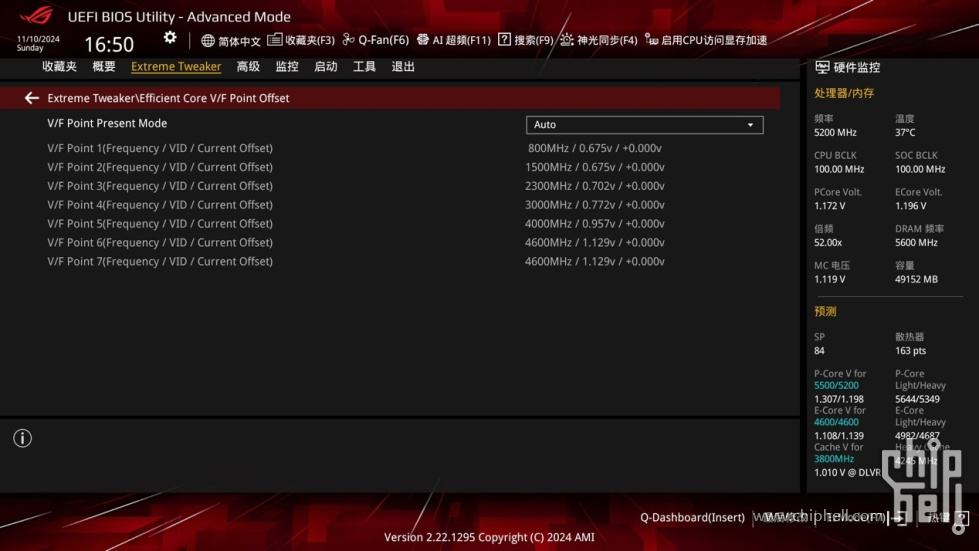The width and height of the screenshot is (979, 551).
Task: Click the 3800MHz cache frequency link
Action: 834,459
